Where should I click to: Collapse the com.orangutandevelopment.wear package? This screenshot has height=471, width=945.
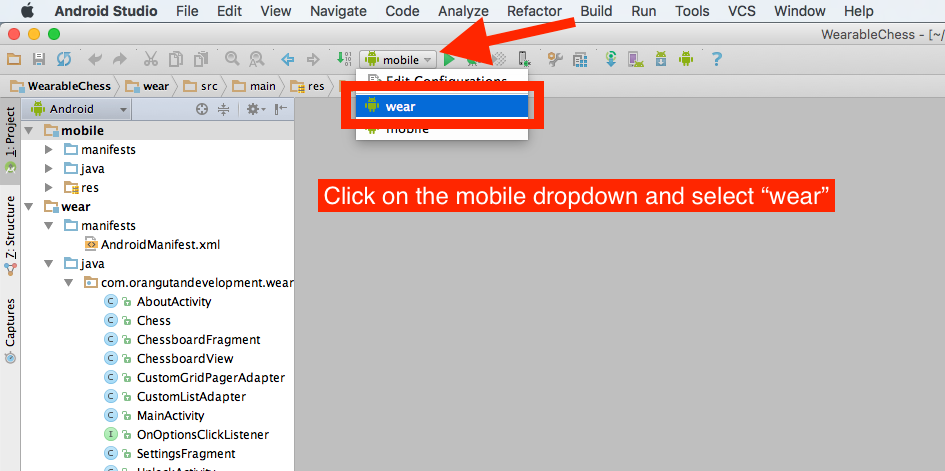point(69,283)
